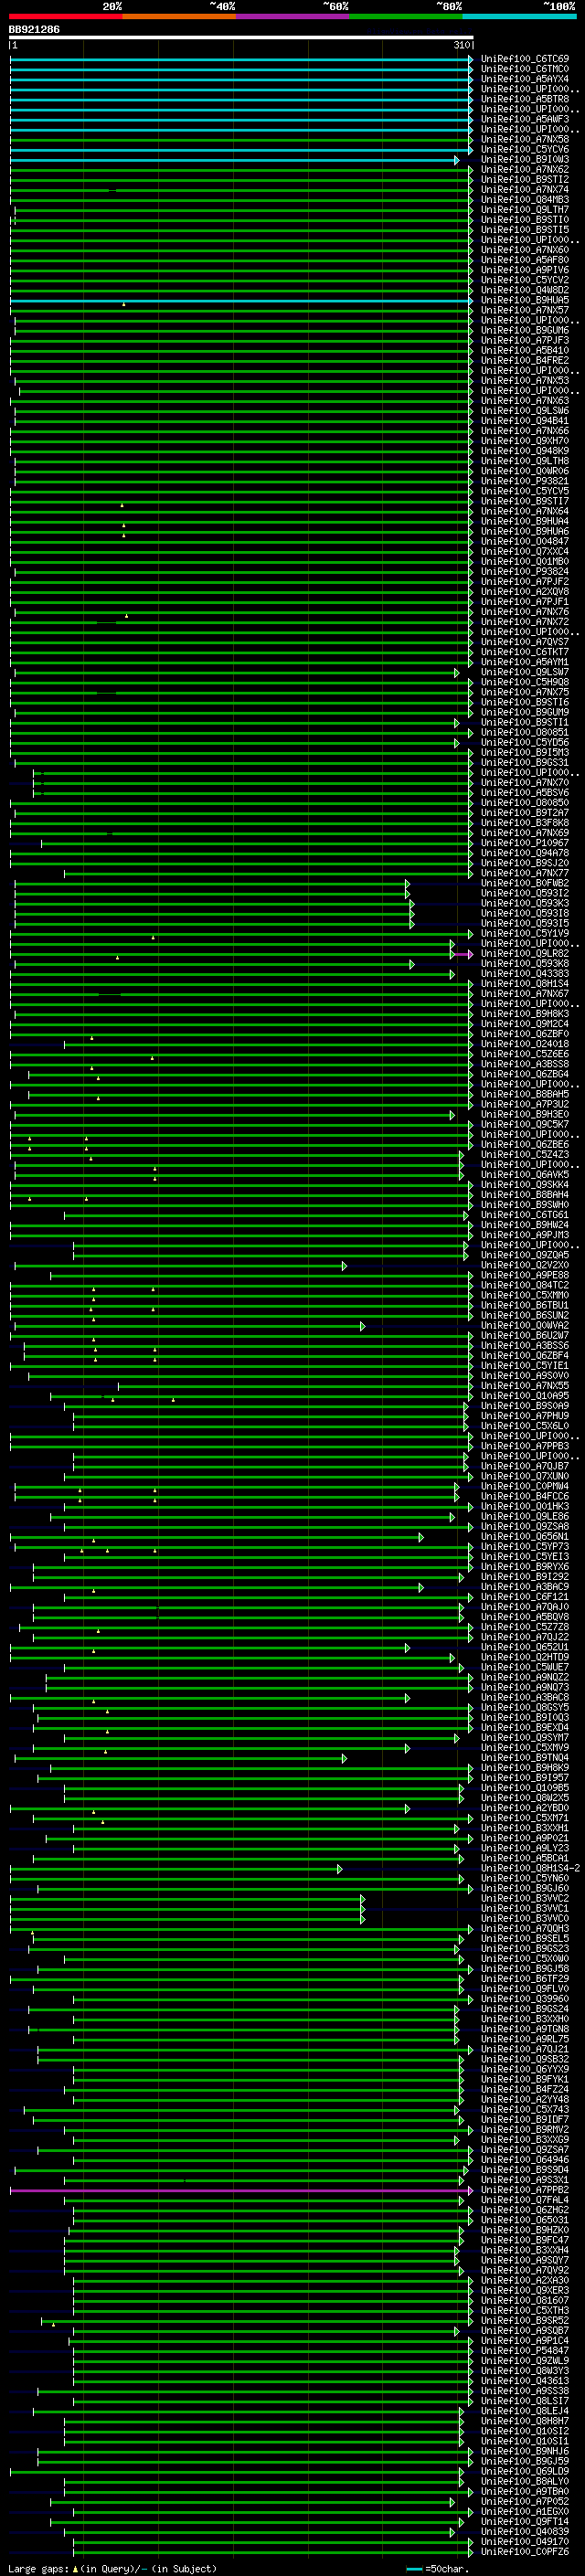Screen dimensions: 585x2576
Task: Select label UniRef100_B9SJ20
Action: tap(525, 863)
